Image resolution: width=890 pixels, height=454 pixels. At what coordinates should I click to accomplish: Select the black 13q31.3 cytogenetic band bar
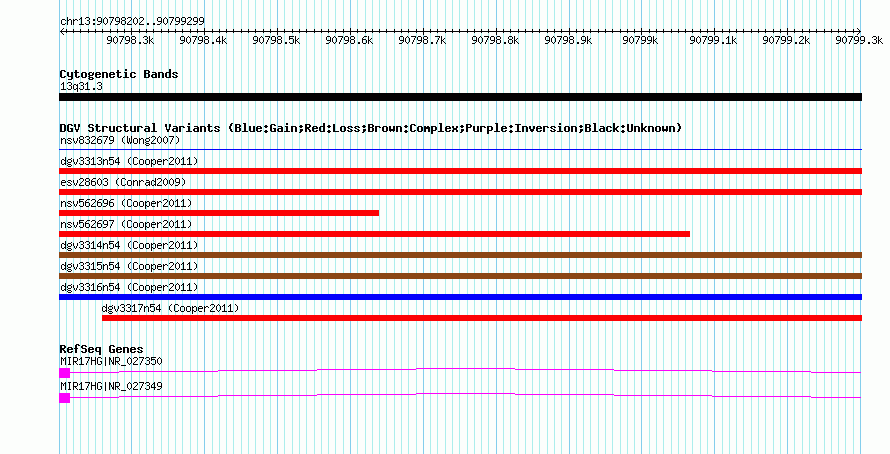460,97
